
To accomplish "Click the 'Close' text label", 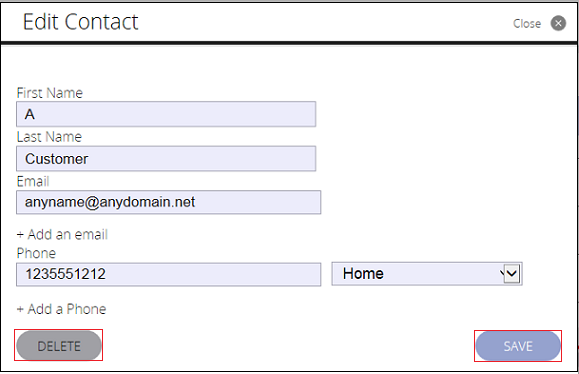I will (527, 24).
